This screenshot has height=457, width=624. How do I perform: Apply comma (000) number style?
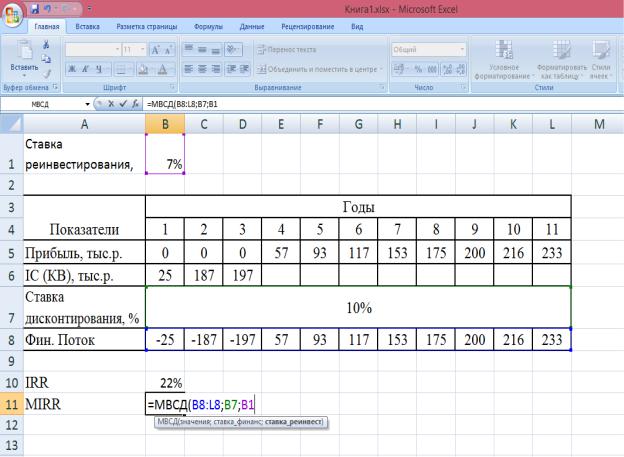click(432, 69)
